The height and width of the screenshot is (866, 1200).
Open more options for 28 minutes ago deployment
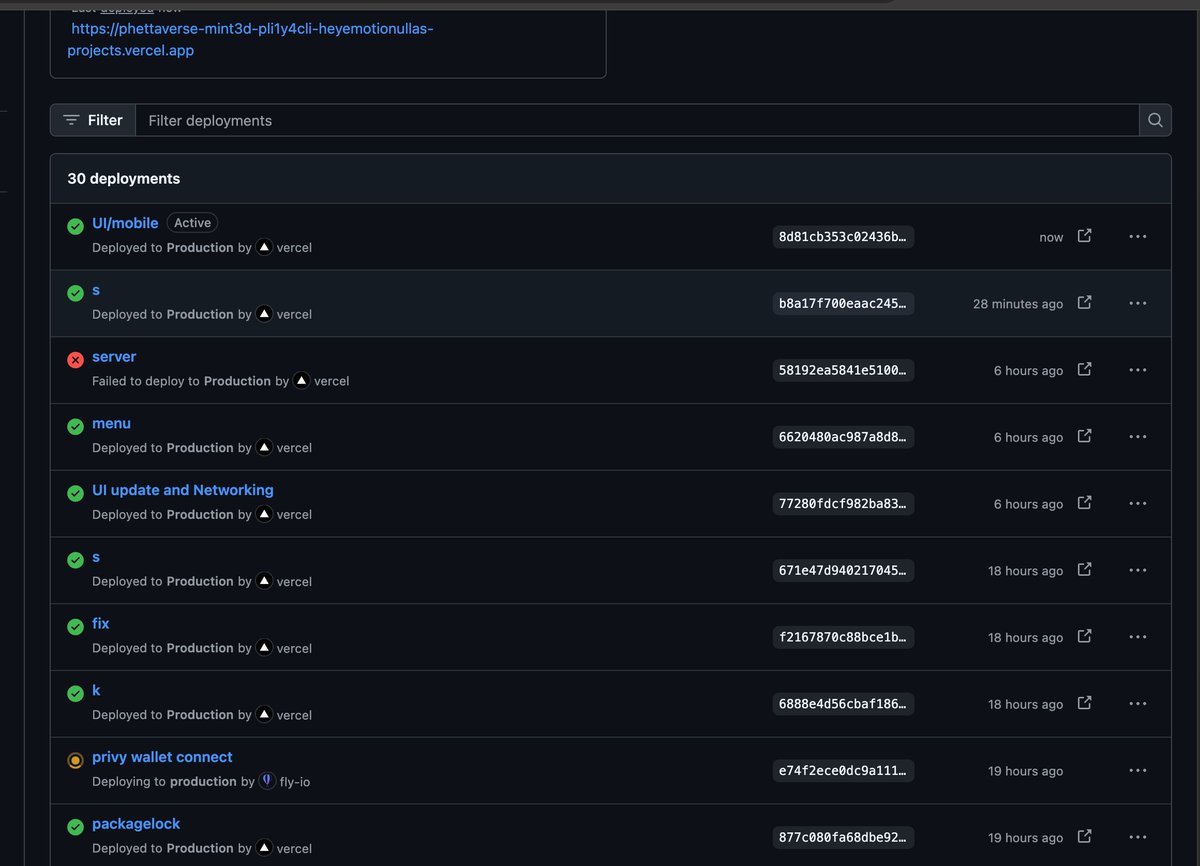pyautogui.click(x=1137, y=303)
